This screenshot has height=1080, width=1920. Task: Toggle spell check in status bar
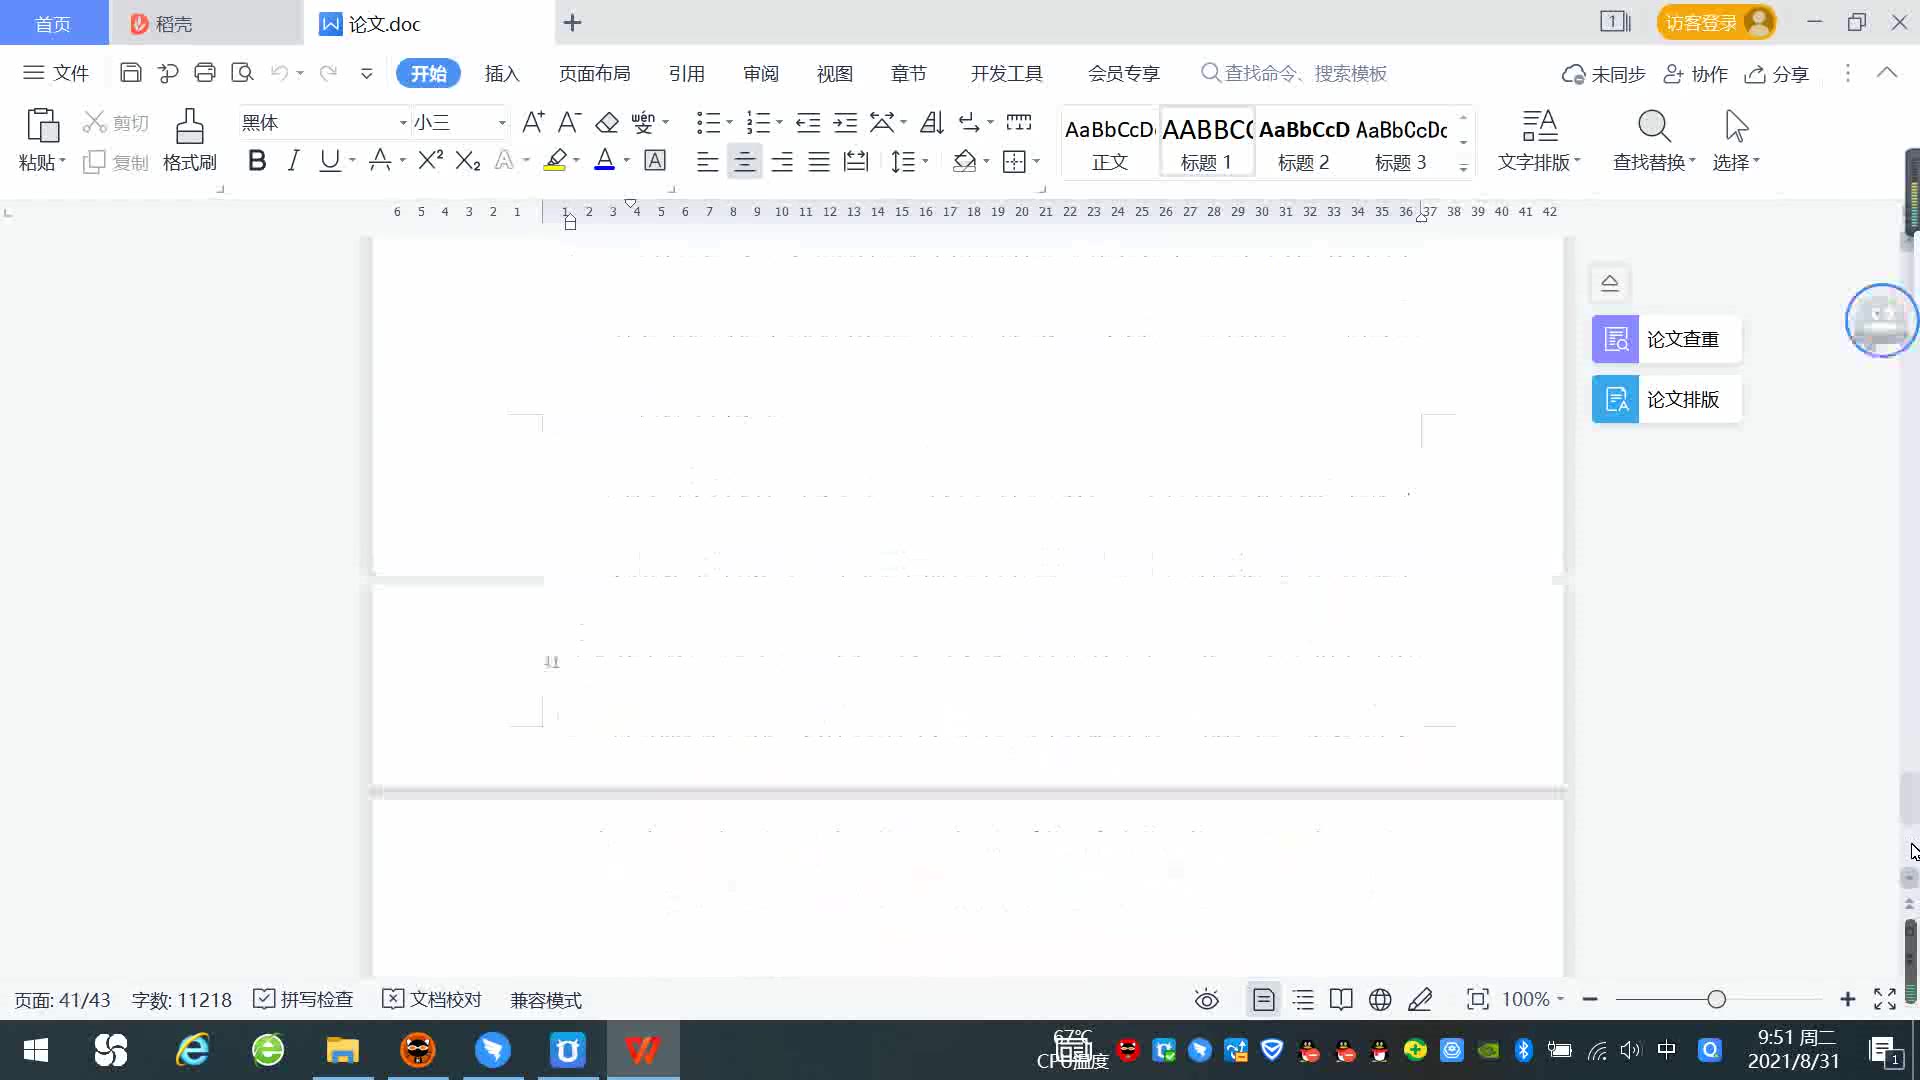click(x=303, y=999)
